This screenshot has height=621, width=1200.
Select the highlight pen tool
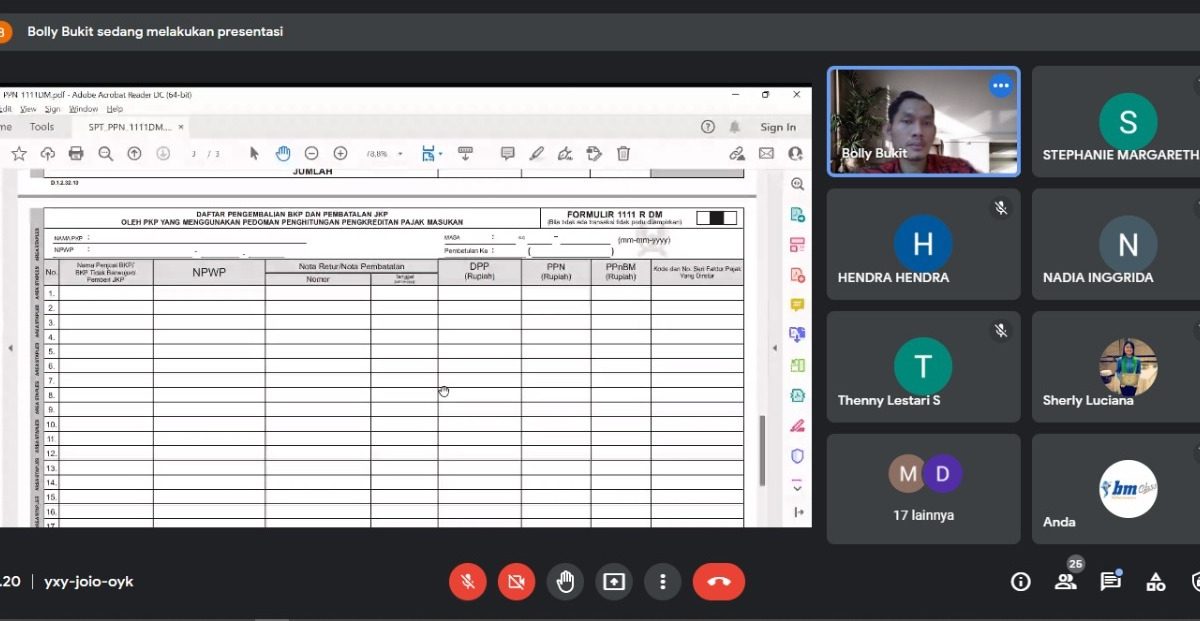pos(537,154)
